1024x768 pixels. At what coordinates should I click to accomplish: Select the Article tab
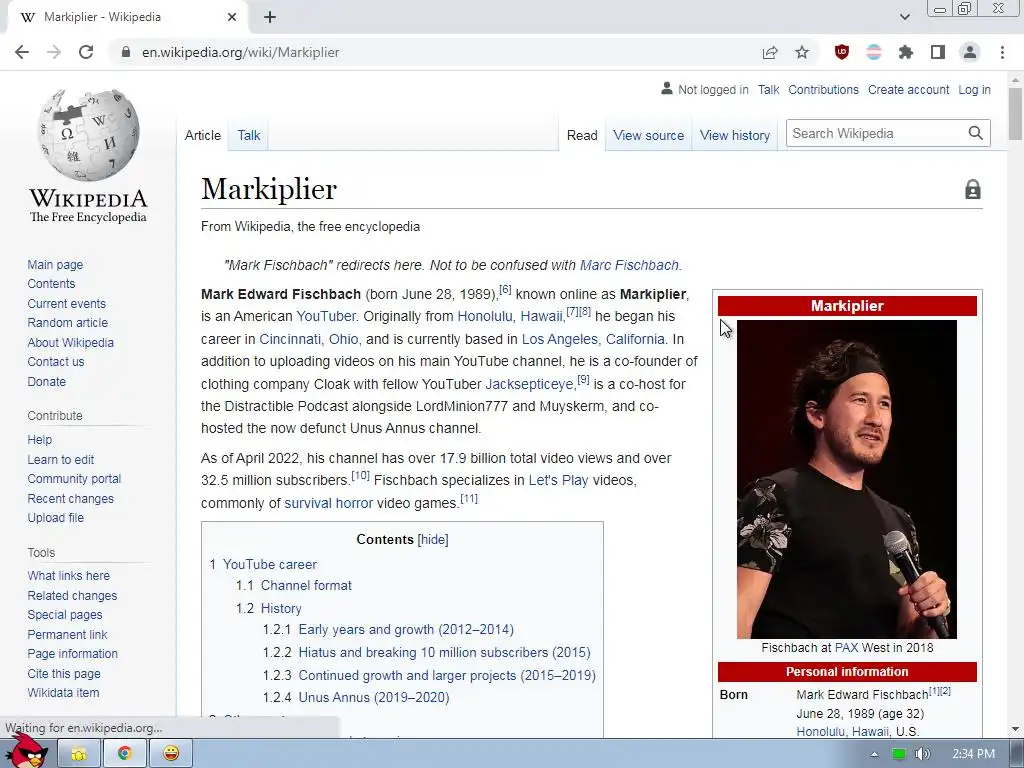tap(202, 135)
